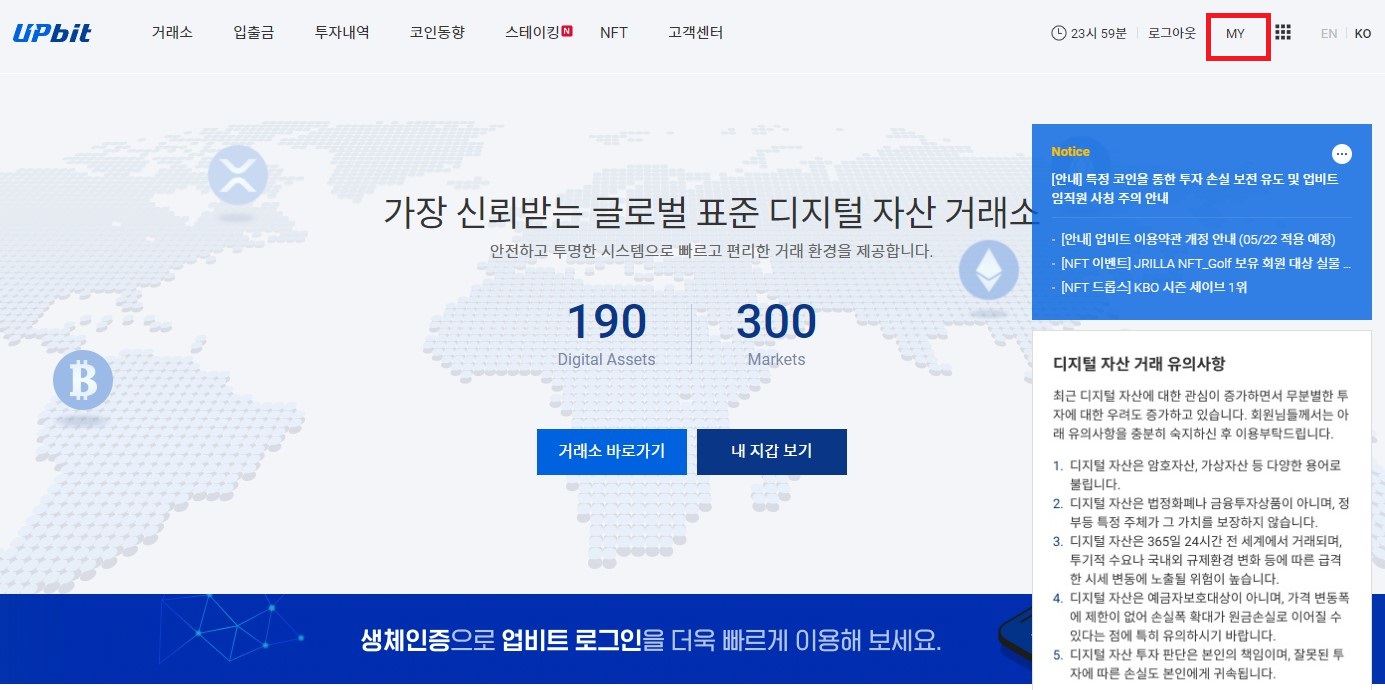This screenshot has width=1385, height=690.
Task: Click the 로그아웃 link
Action: click(1171, 33)
